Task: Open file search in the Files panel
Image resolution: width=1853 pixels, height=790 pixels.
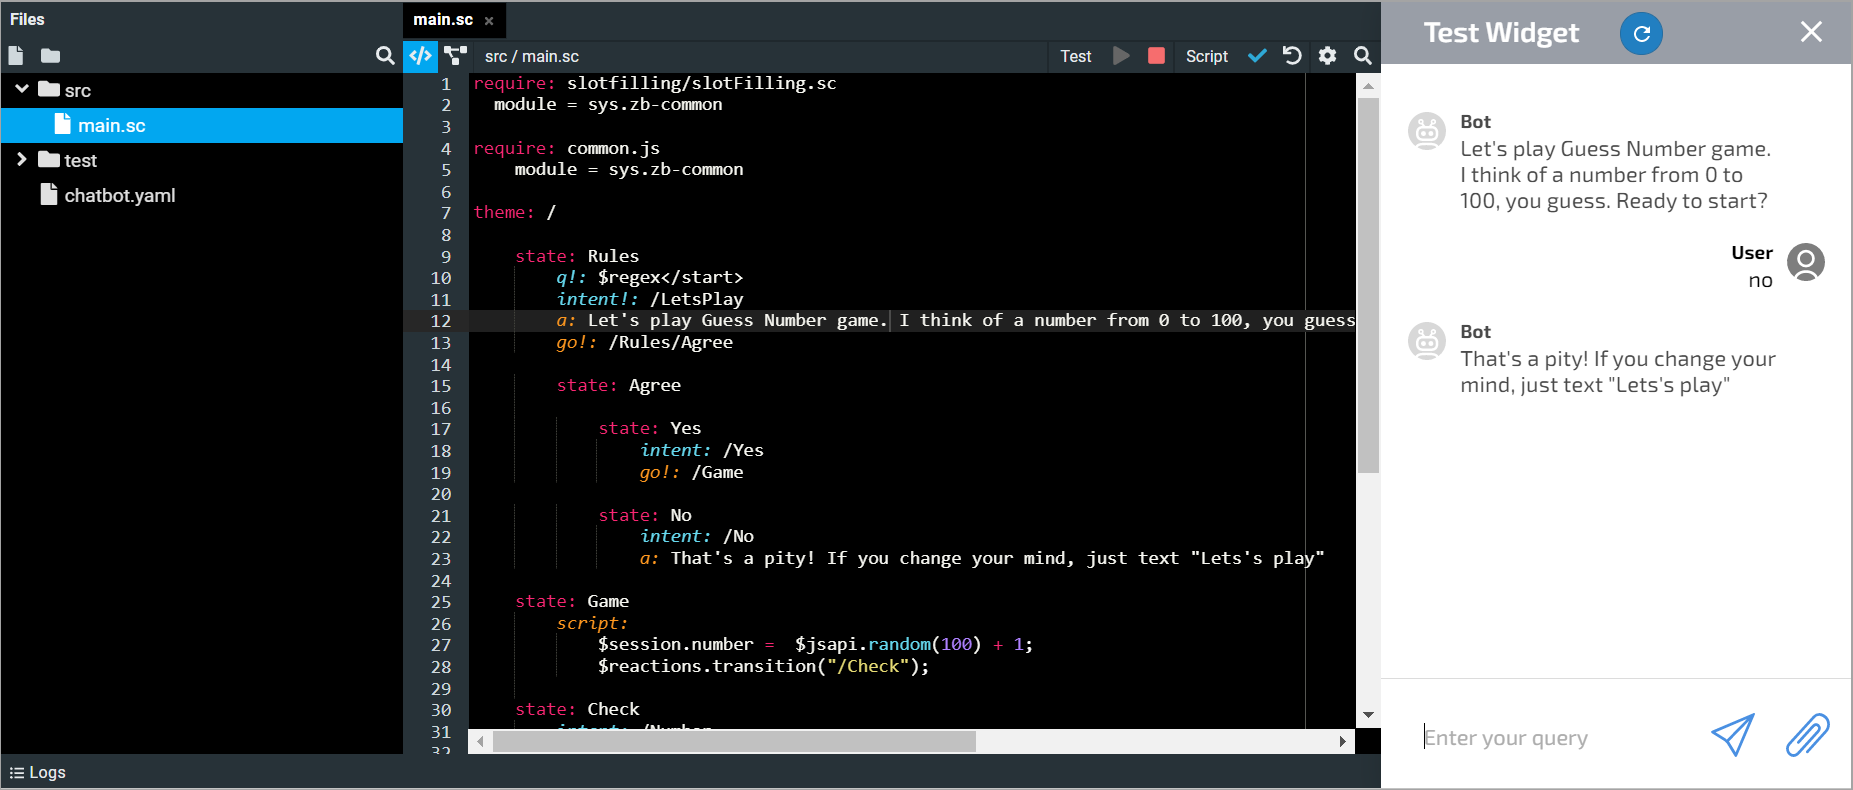Action: pos(385,56)
